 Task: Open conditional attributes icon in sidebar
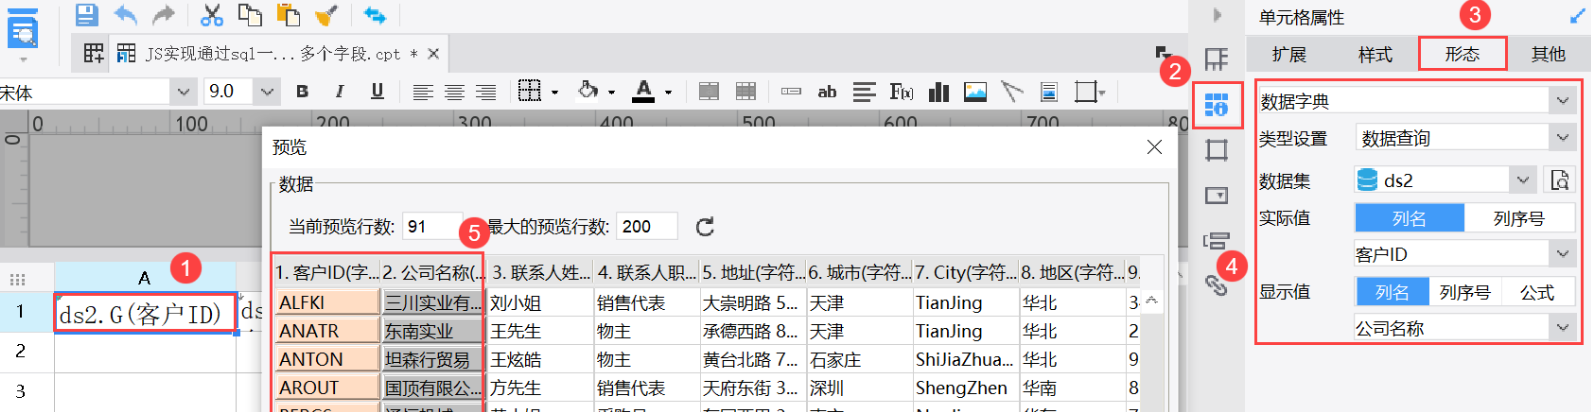[x=1216, y=240]
